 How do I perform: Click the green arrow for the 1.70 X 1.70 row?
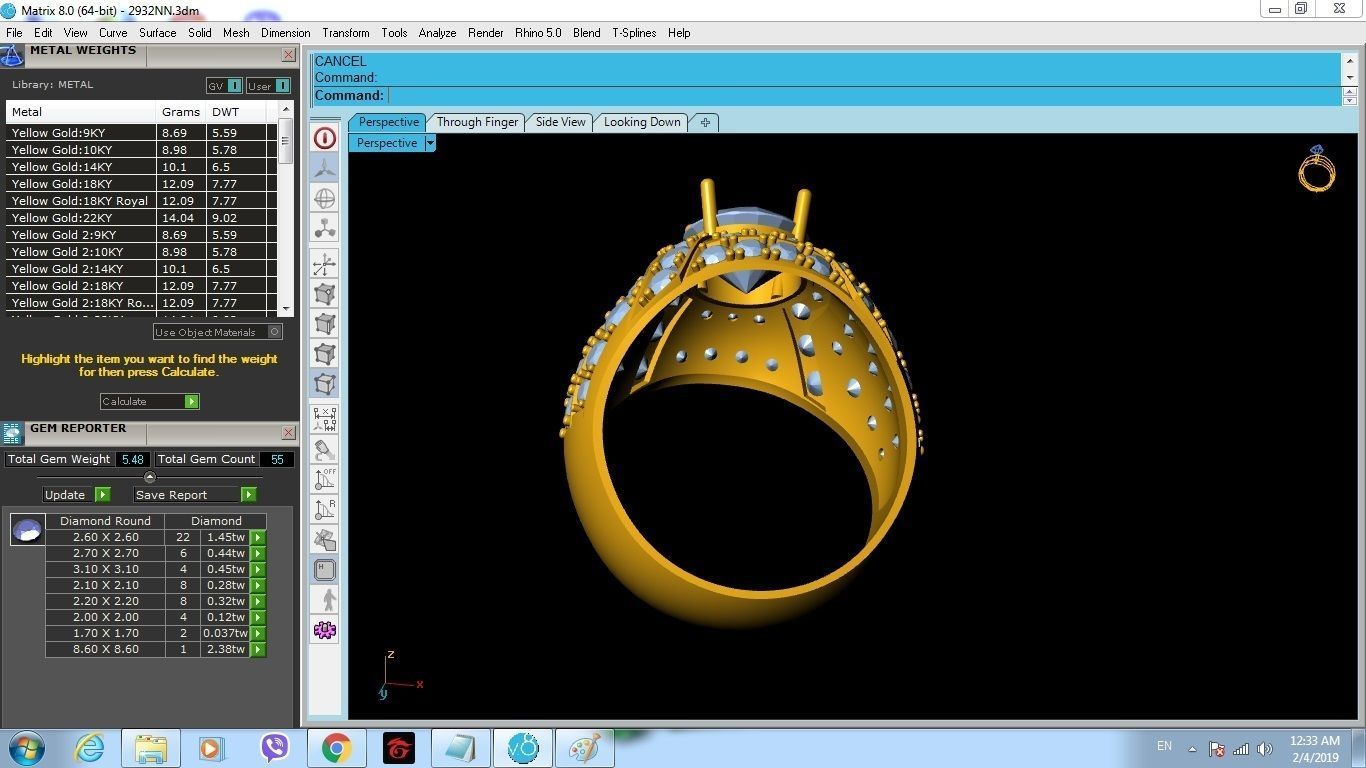[x=258, y=633]
